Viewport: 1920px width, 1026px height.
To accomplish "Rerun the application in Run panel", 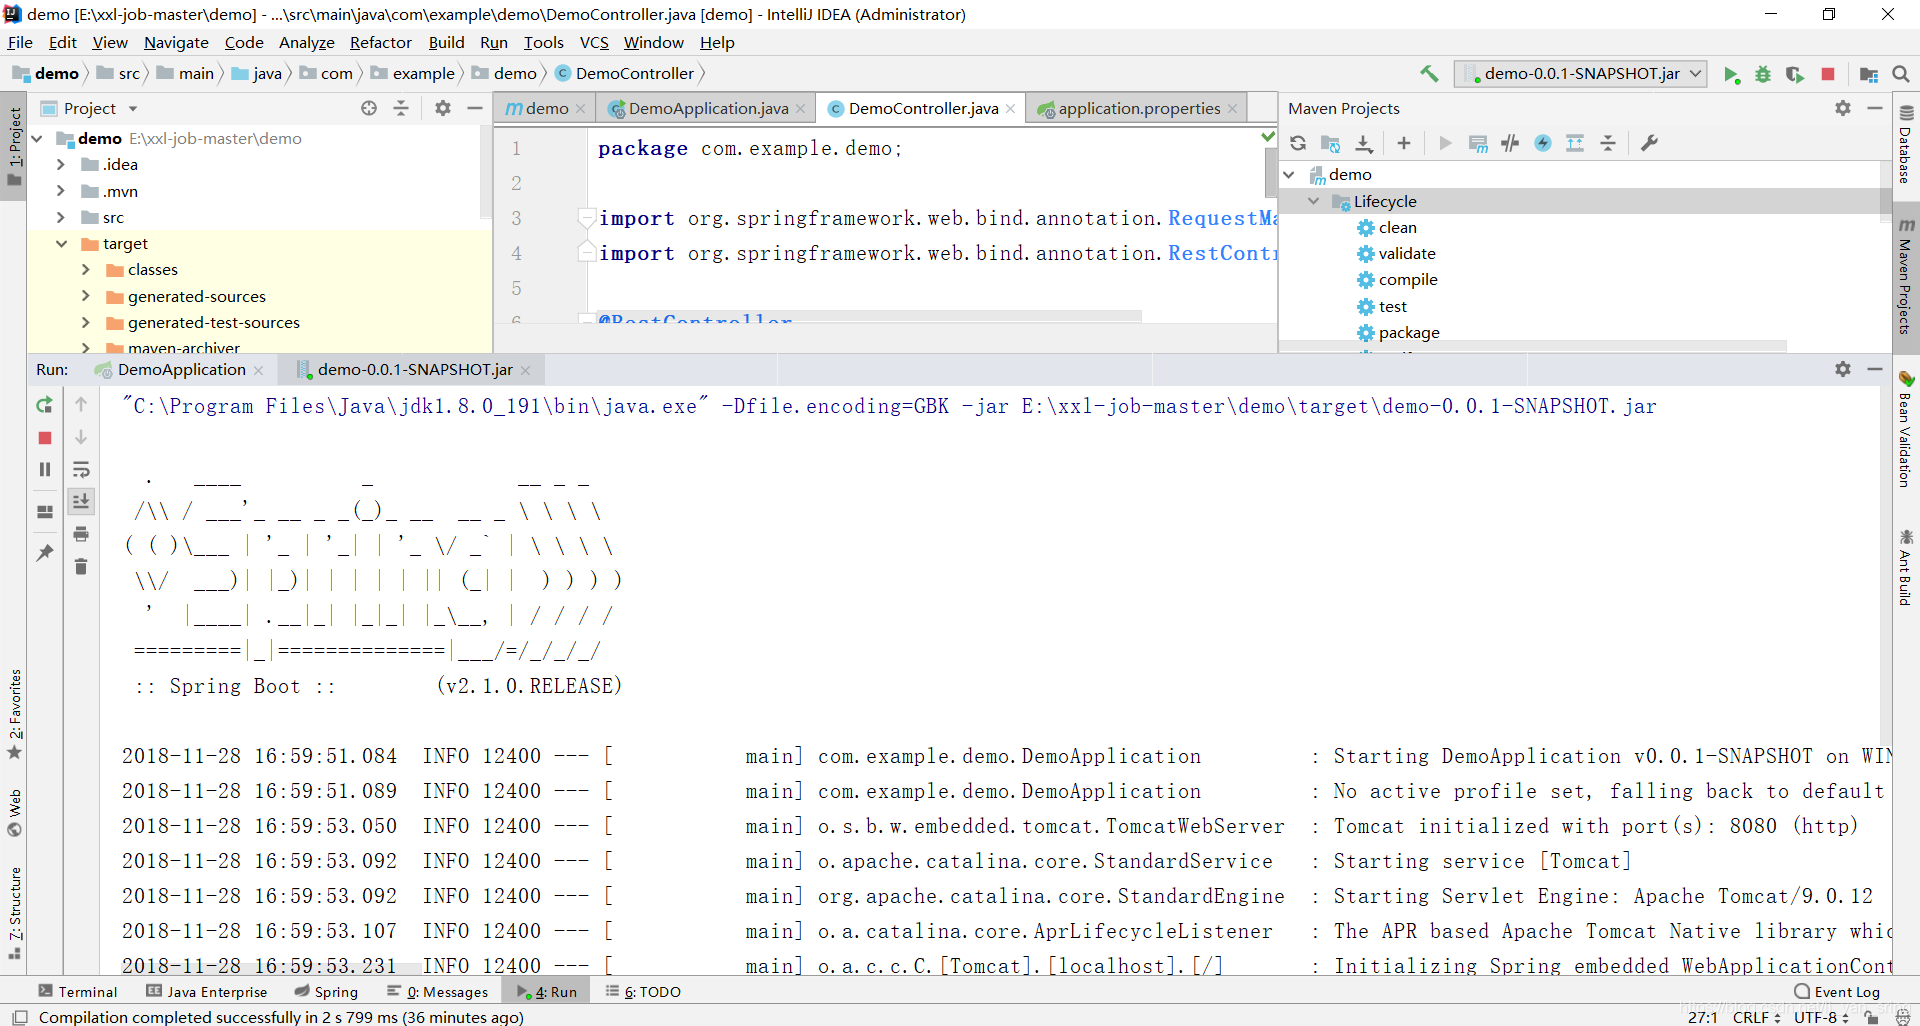I will pos(45,405).
